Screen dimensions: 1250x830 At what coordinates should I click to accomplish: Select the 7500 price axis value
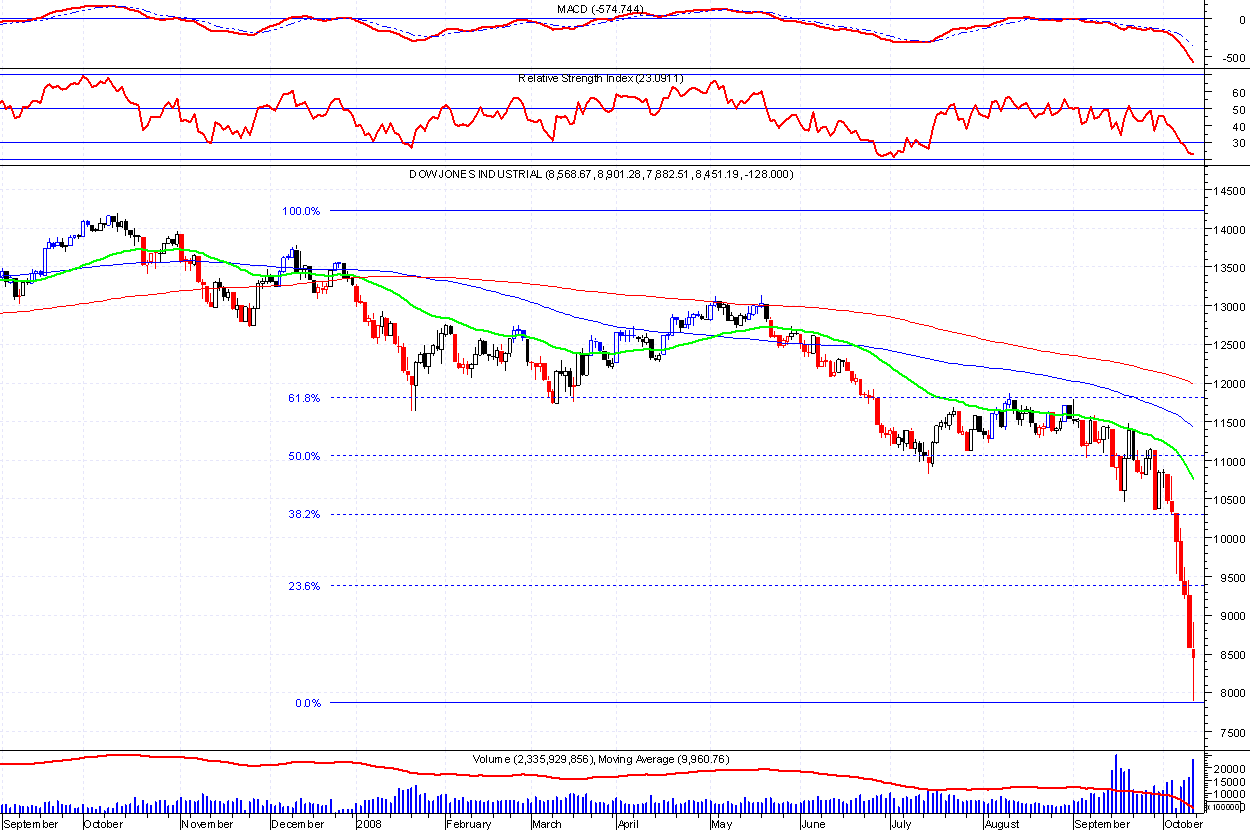pyautogui.click(x=1230, y=733)
